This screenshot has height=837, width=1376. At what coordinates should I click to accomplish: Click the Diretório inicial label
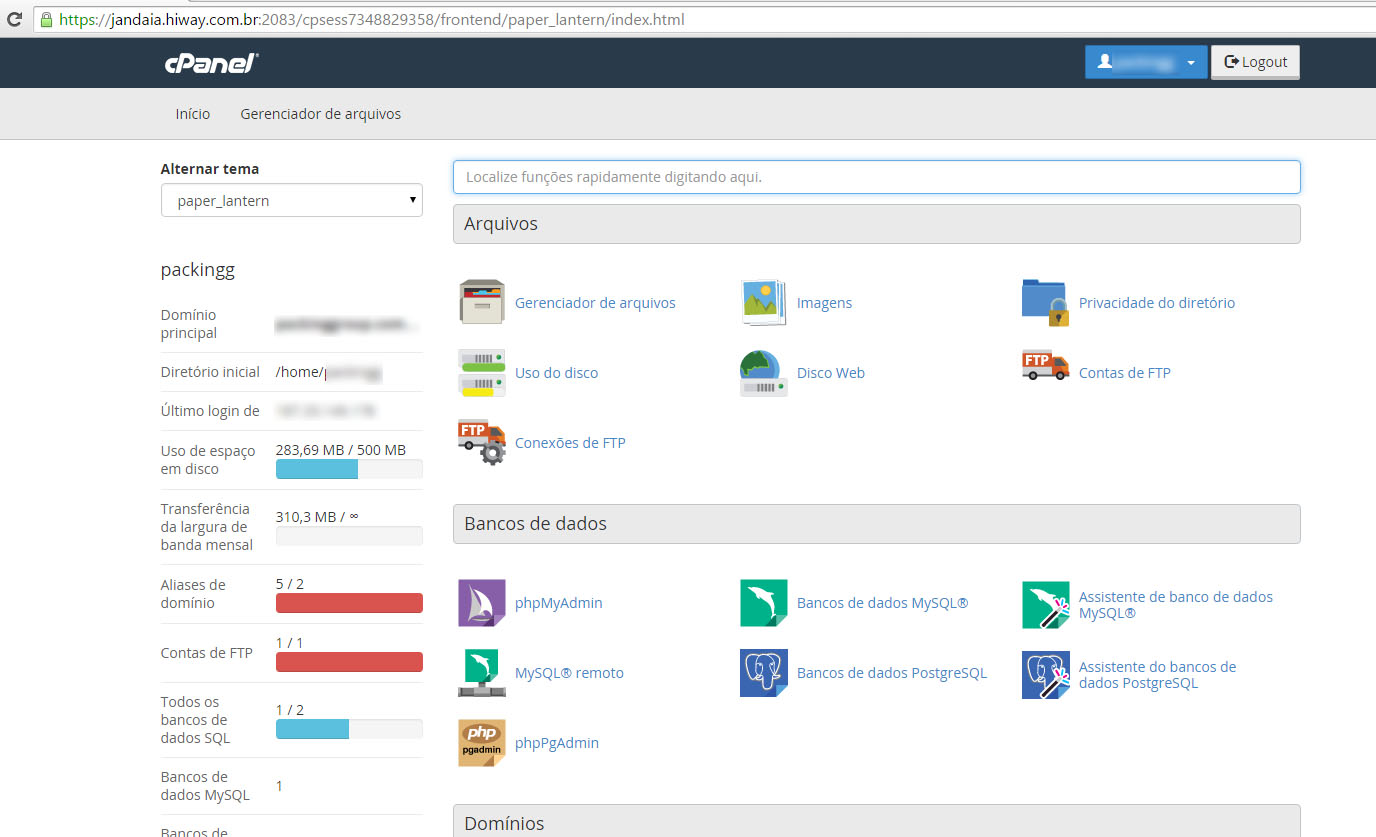click(210, 372)
